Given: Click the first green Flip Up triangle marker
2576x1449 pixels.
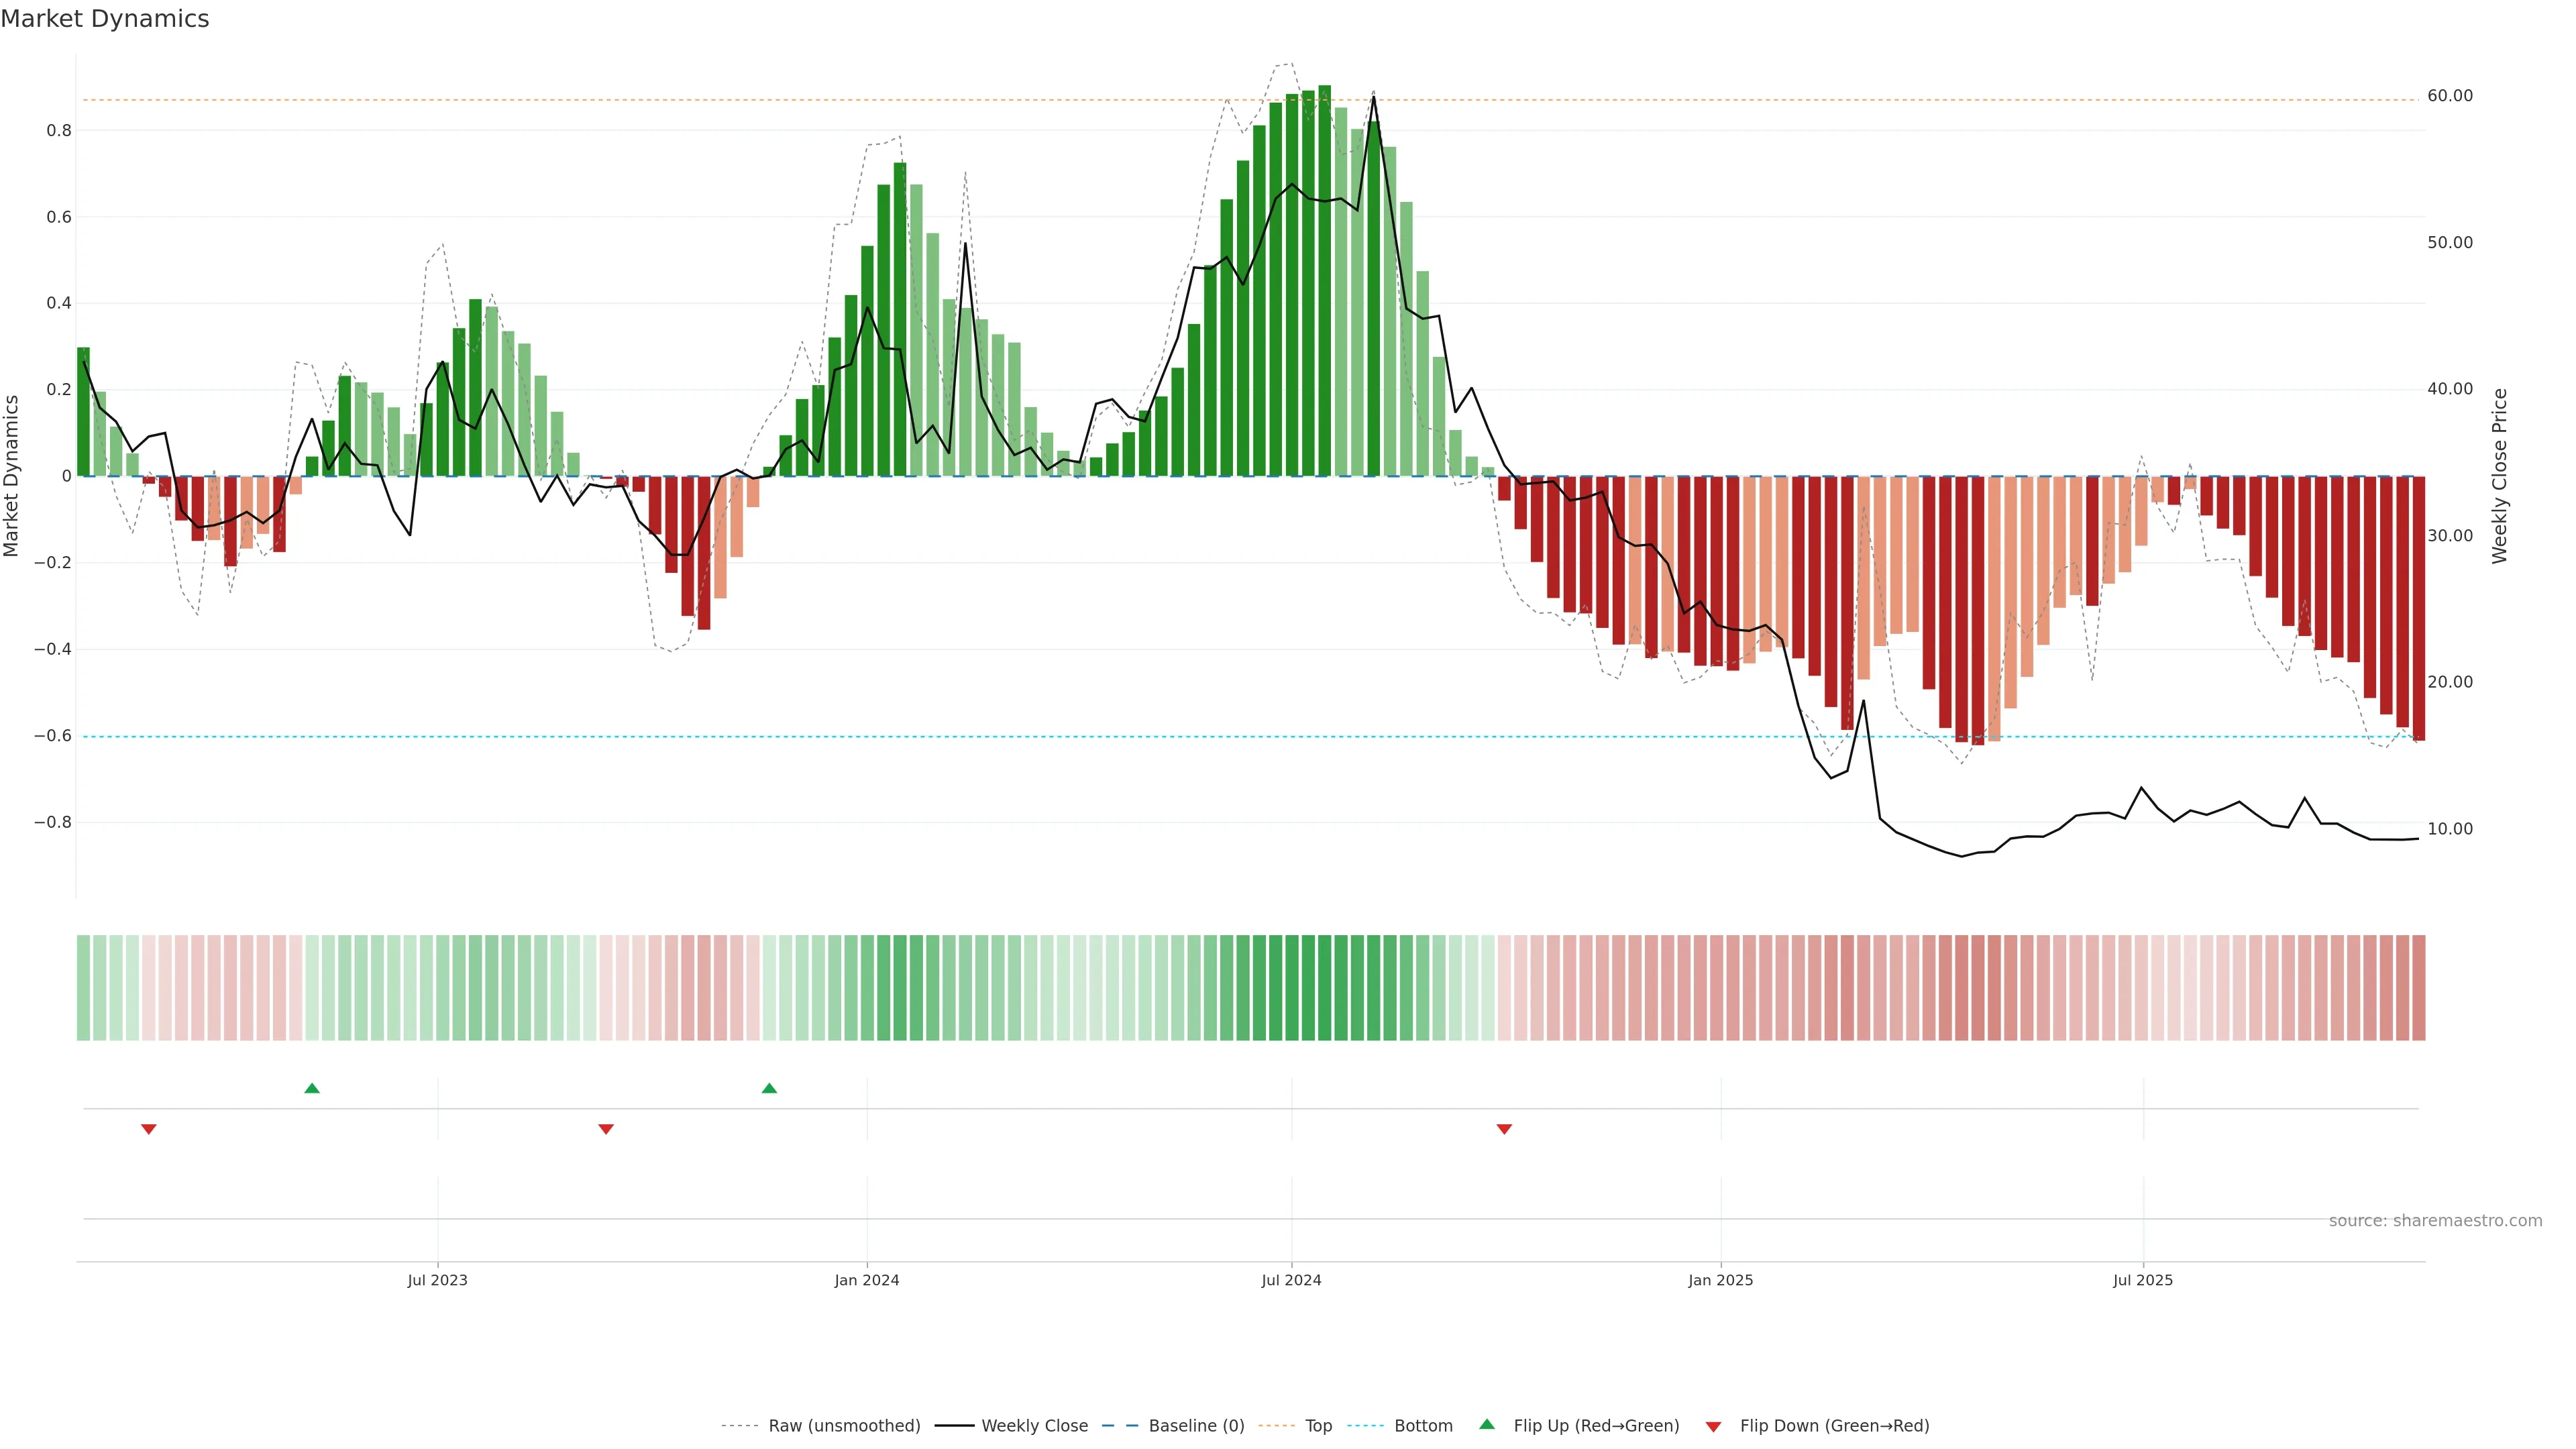Looking at the screenshot, I should [312, 1088].
